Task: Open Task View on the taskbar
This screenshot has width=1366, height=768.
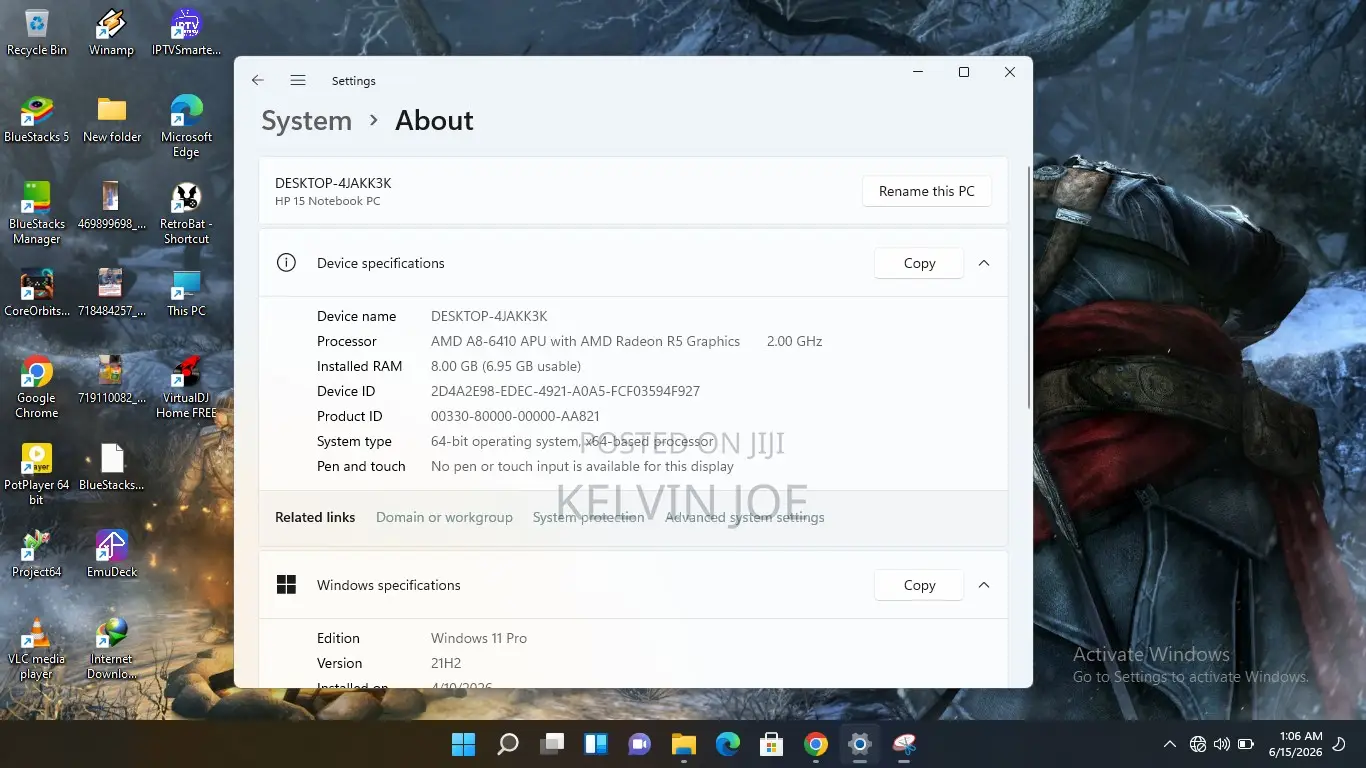Action: click(552, 744)
